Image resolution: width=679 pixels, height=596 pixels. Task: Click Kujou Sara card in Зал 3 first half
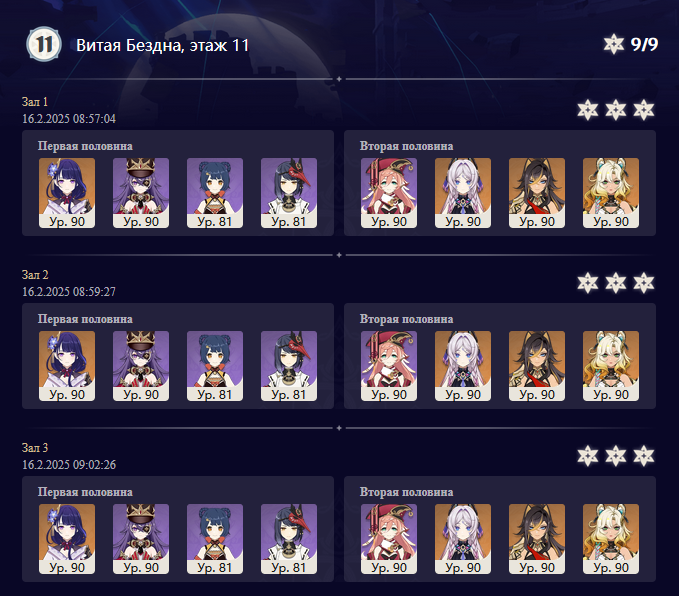(289, 539)
